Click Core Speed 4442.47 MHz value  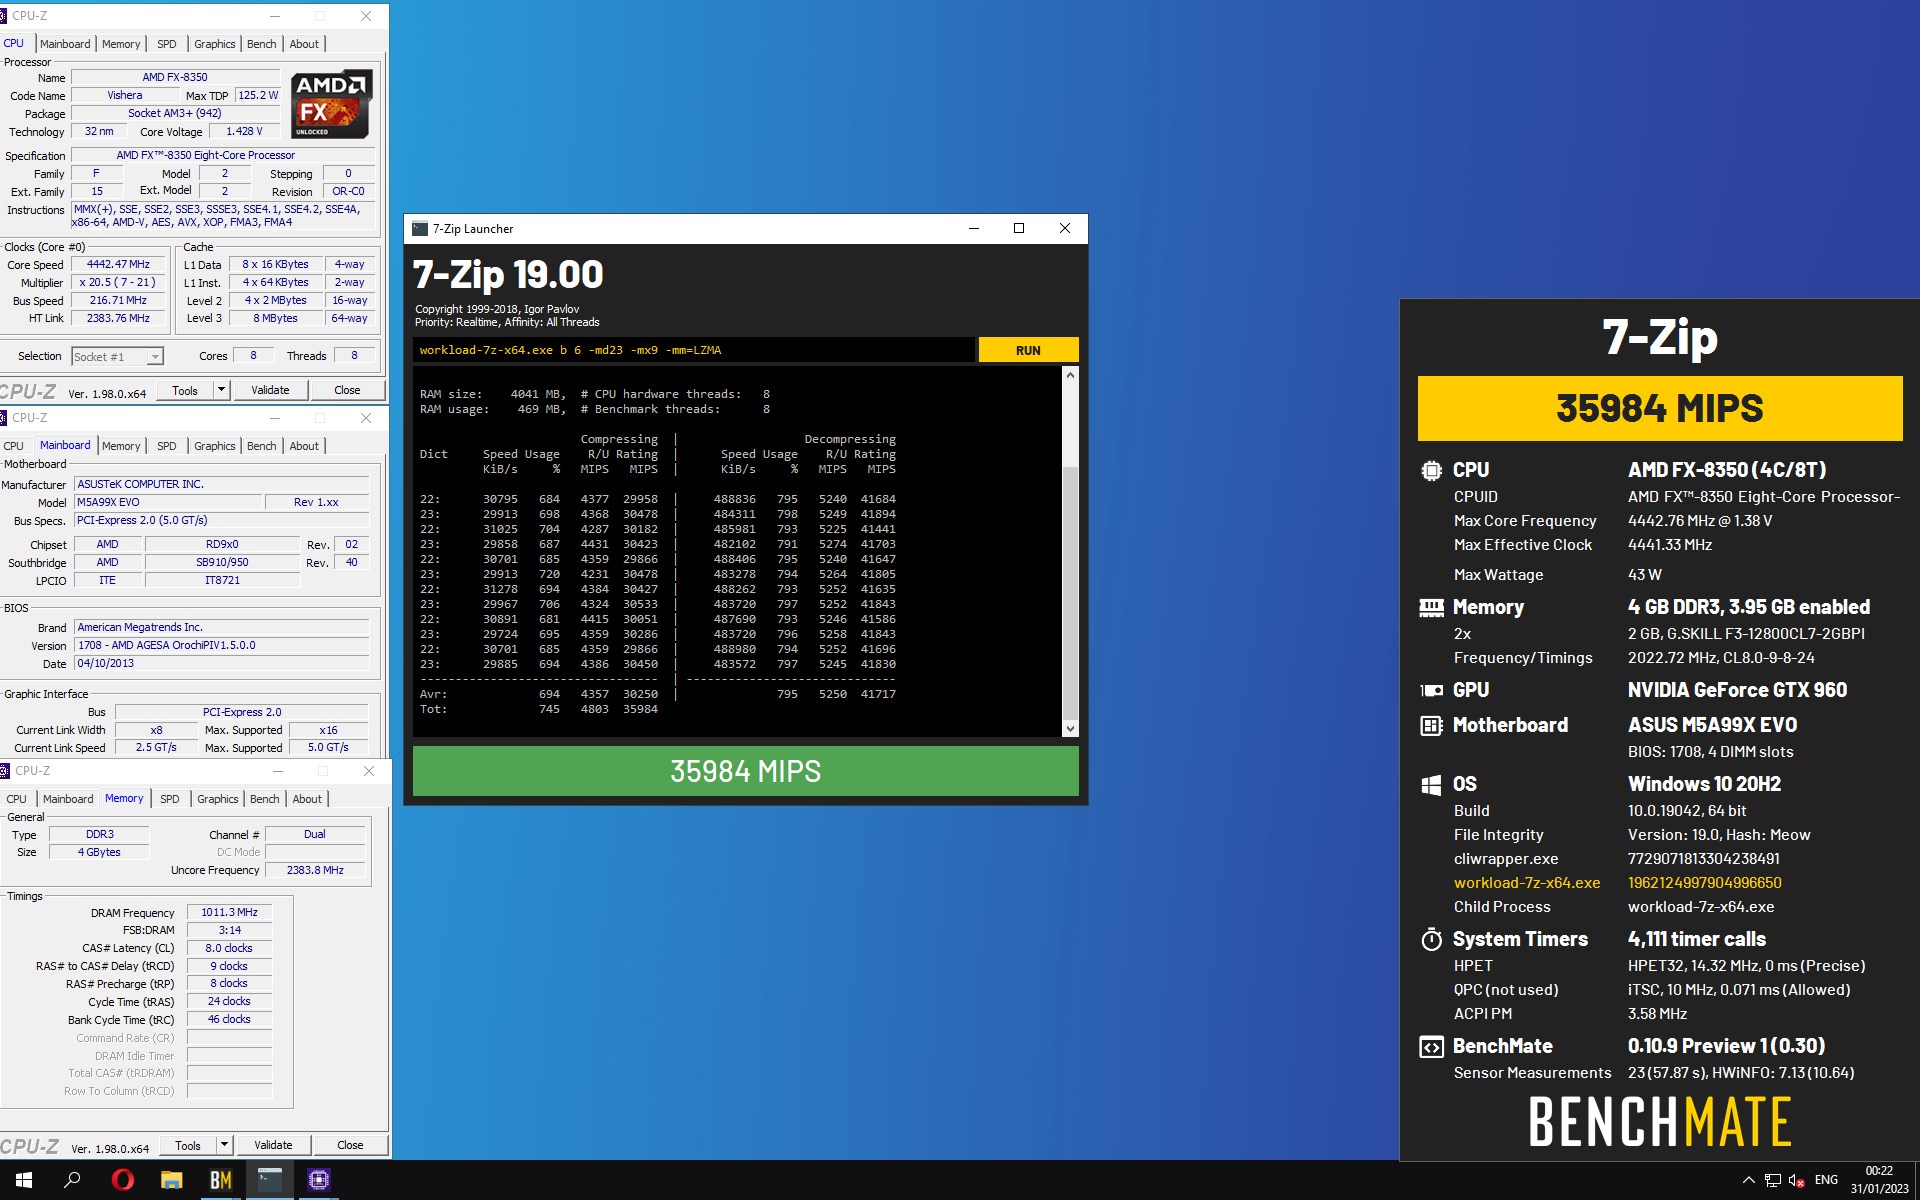point(118,265)
